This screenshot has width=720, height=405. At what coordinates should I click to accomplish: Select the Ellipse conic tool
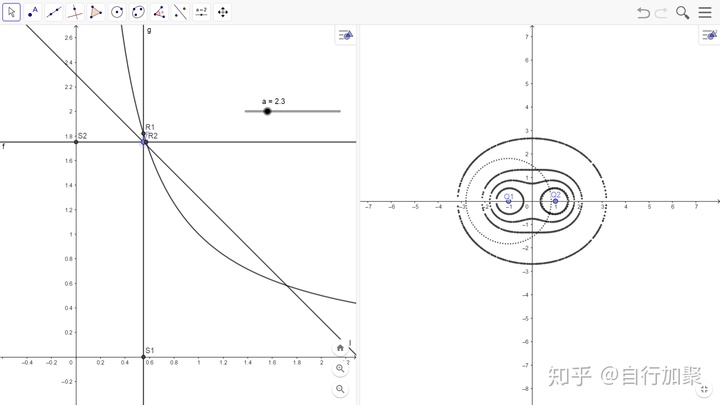[x=138, y=12]
